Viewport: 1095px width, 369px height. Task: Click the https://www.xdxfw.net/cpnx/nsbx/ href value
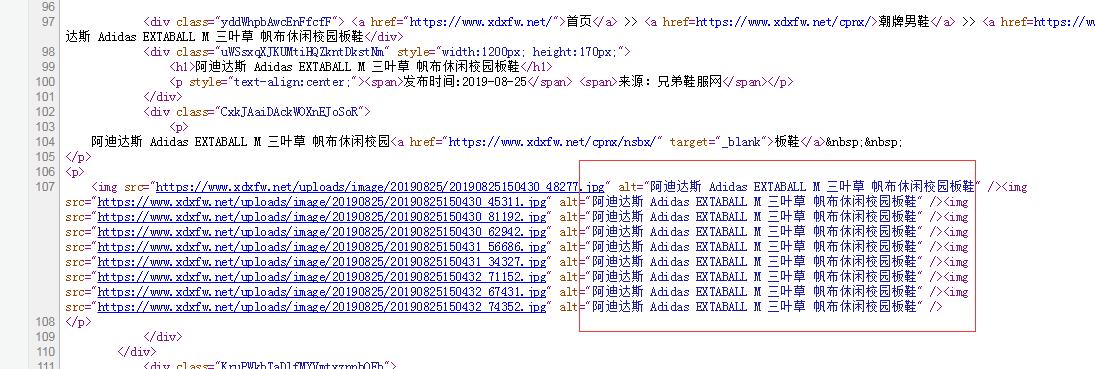(552, 142)
